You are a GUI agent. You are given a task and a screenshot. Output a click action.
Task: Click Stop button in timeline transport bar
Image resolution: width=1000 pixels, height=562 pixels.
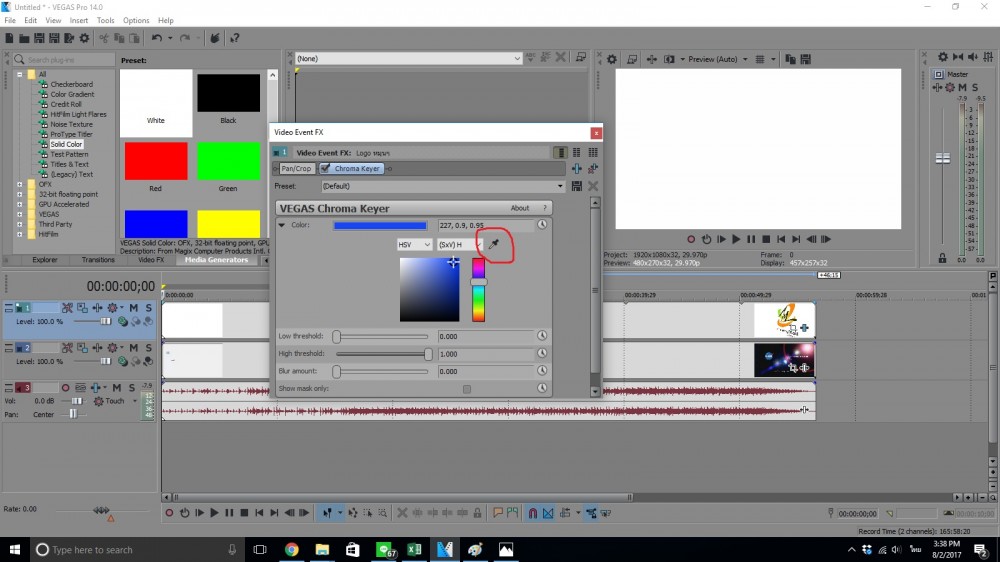244,513
